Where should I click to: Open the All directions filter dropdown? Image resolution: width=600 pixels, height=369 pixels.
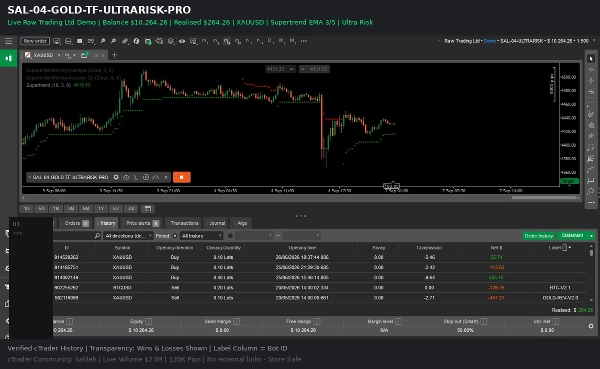(128, 236)
